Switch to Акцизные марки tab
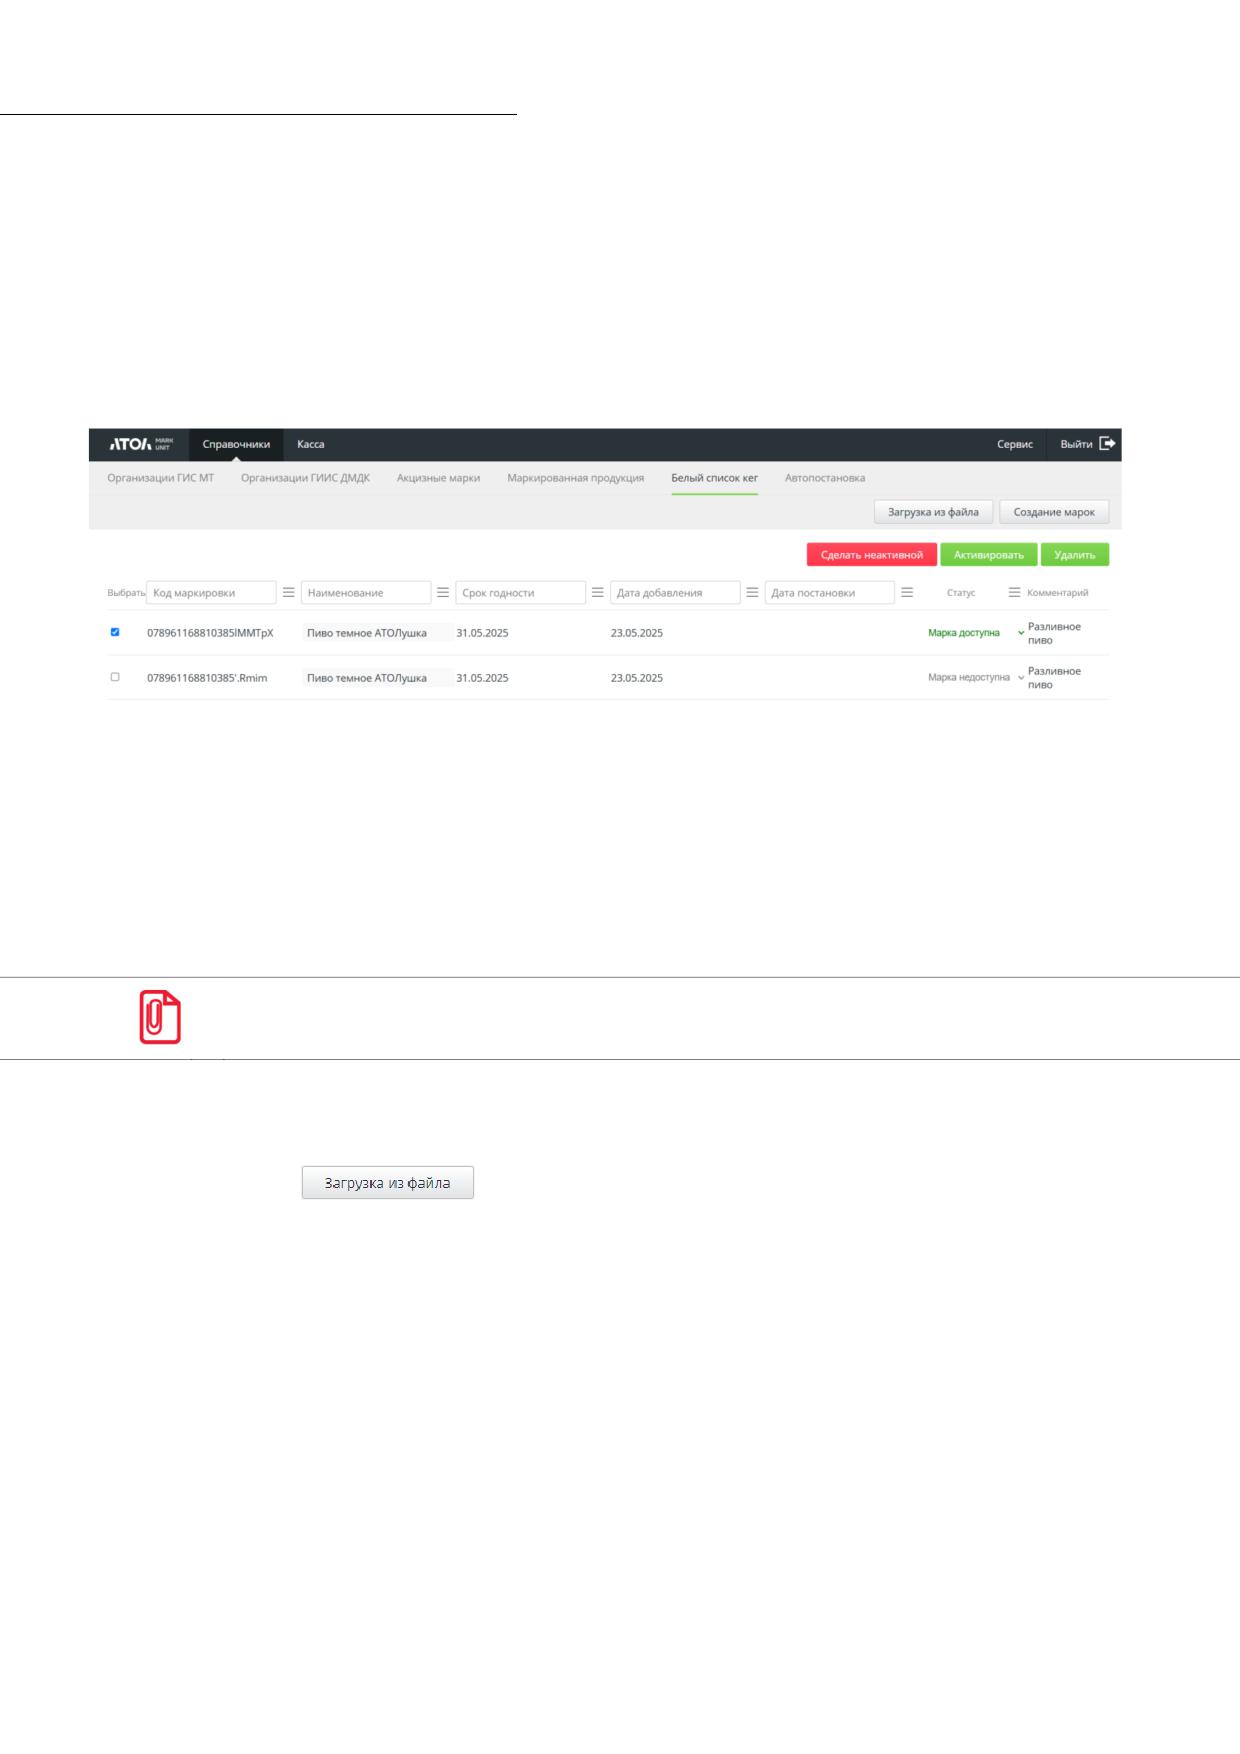This screenshot has height=1754, width=1240. tap(438, 478)
